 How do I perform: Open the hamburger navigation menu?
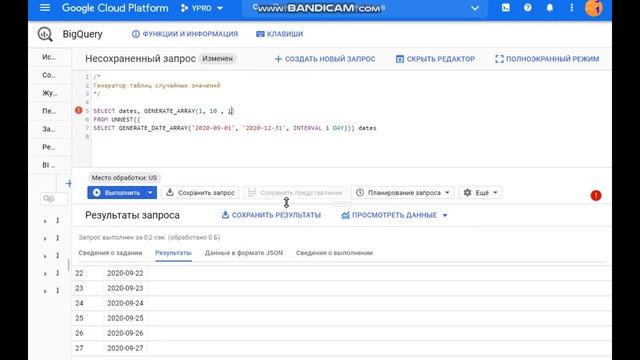[44, 8]
